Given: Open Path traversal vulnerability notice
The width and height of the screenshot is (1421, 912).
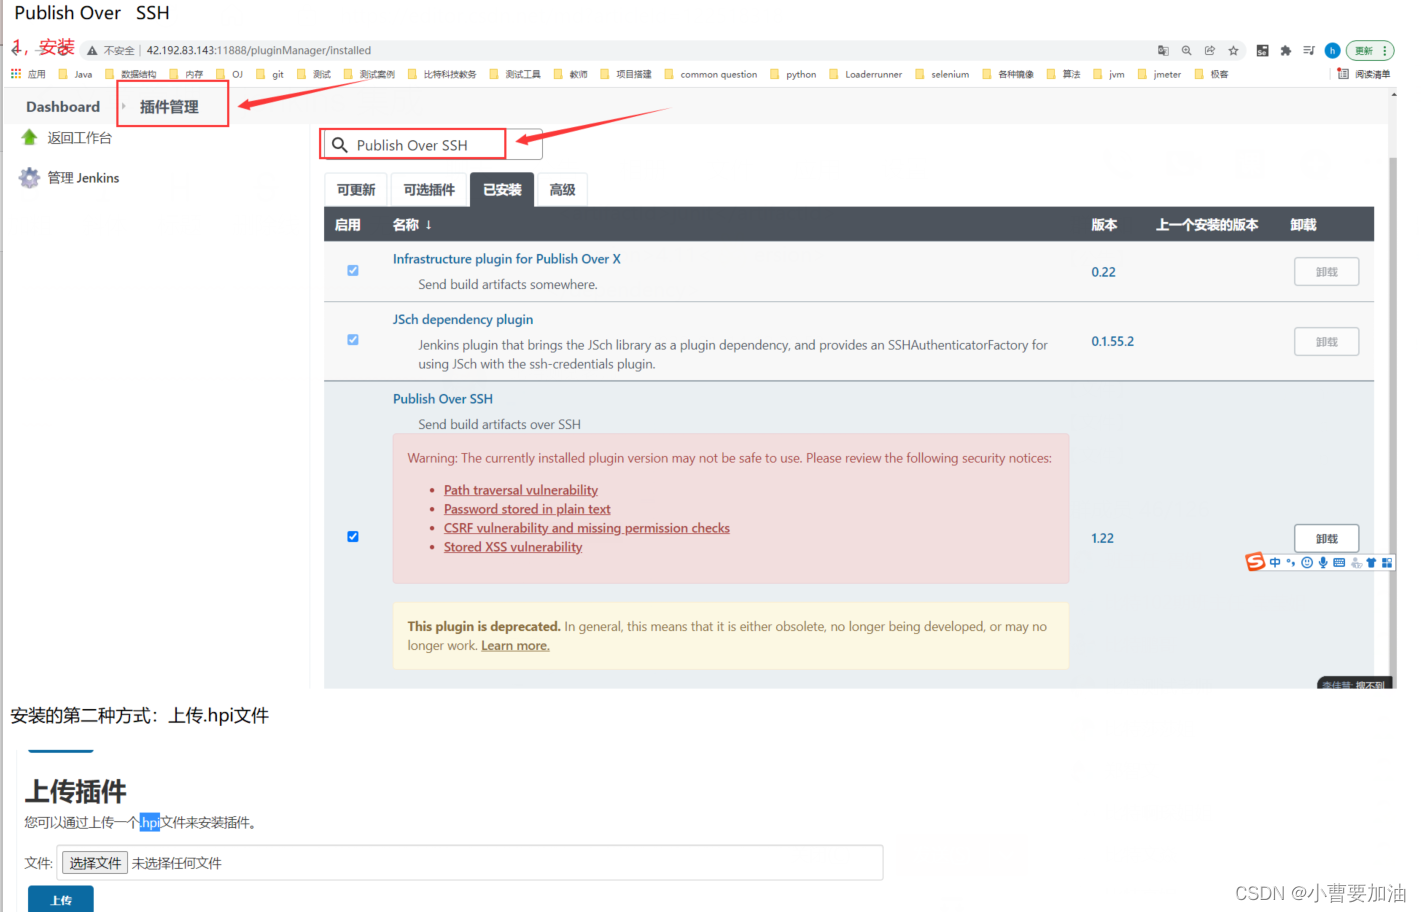Looking at the screenshot, I should 521,490.
